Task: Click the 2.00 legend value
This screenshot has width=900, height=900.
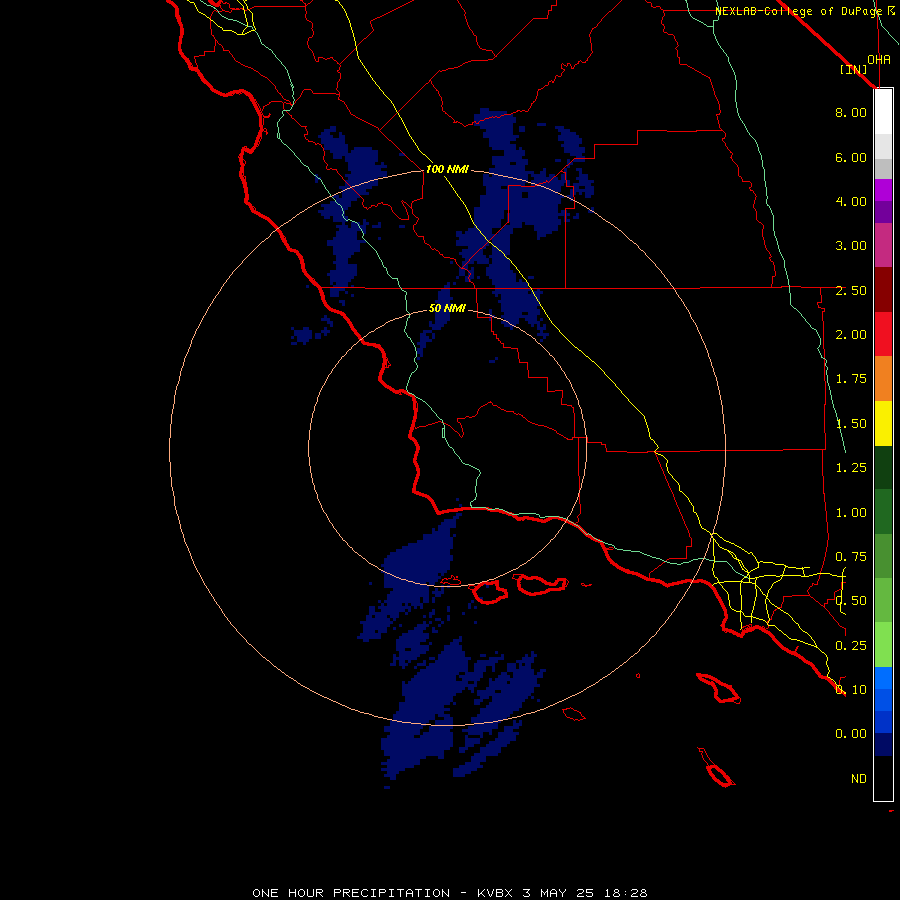Action: tap(851, 335)
